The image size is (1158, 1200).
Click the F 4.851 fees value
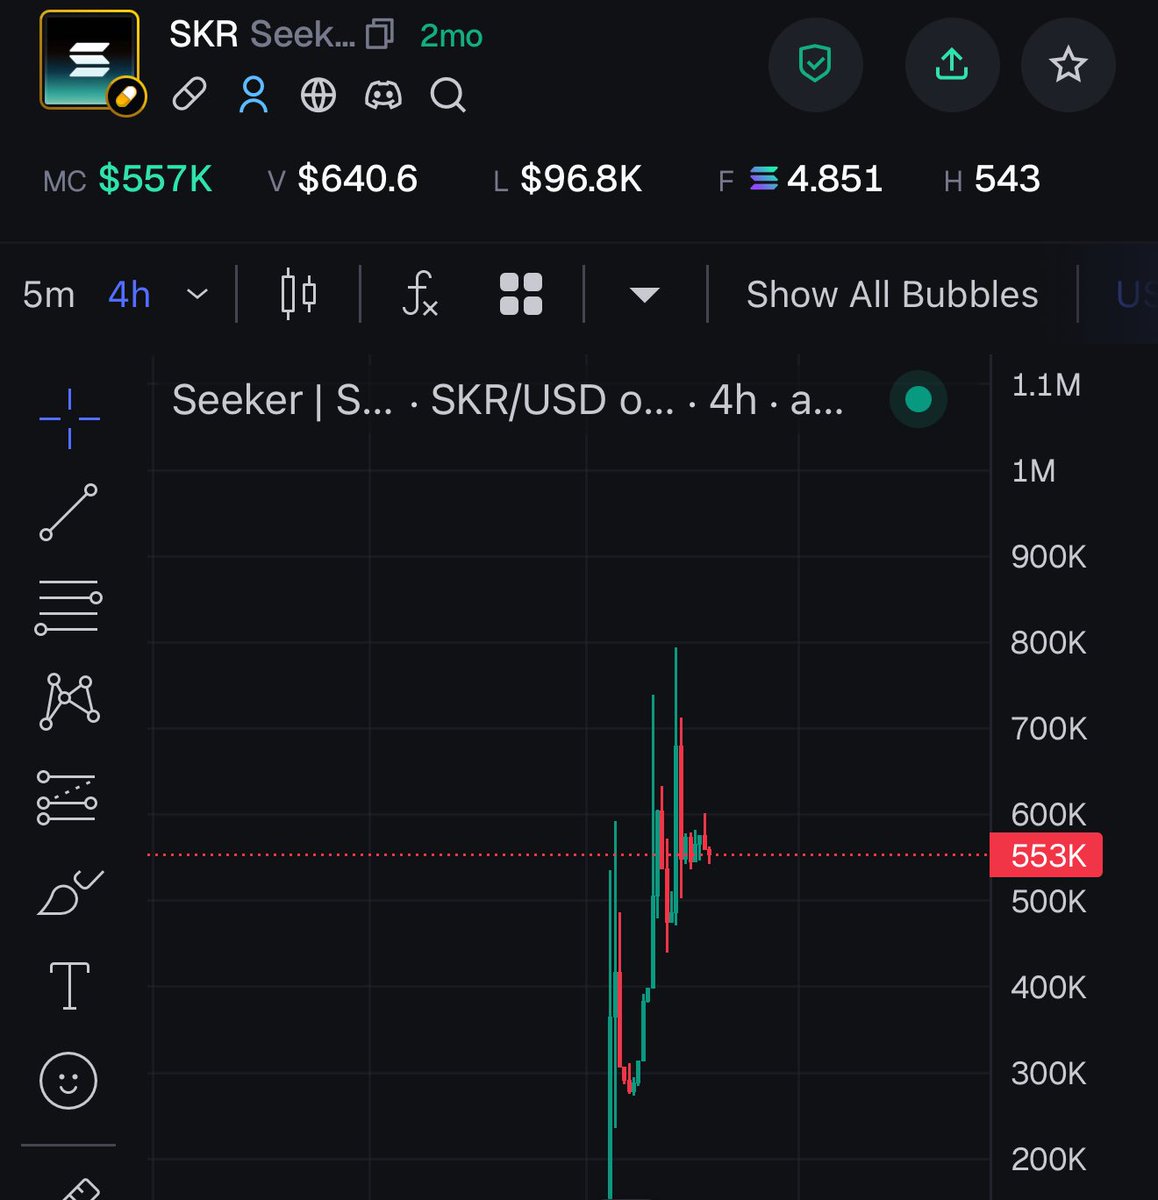pyautogui.click(x=800, y=180)
